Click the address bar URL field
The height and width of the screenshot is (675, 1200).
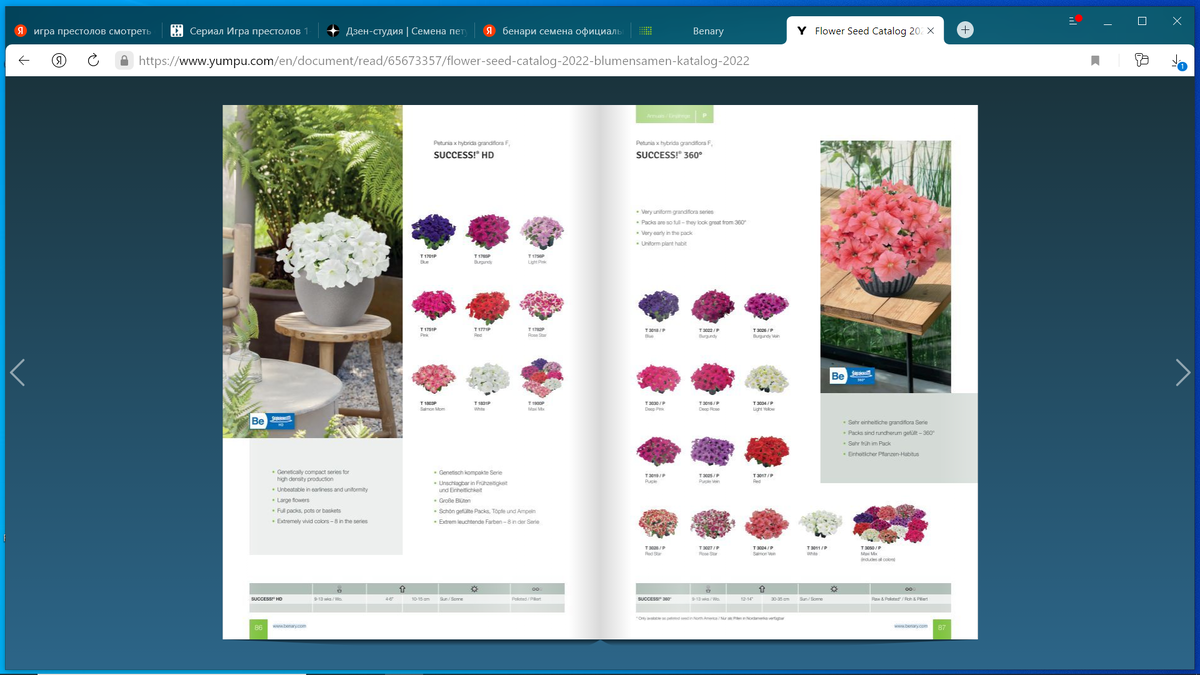[x=444, y=60]
